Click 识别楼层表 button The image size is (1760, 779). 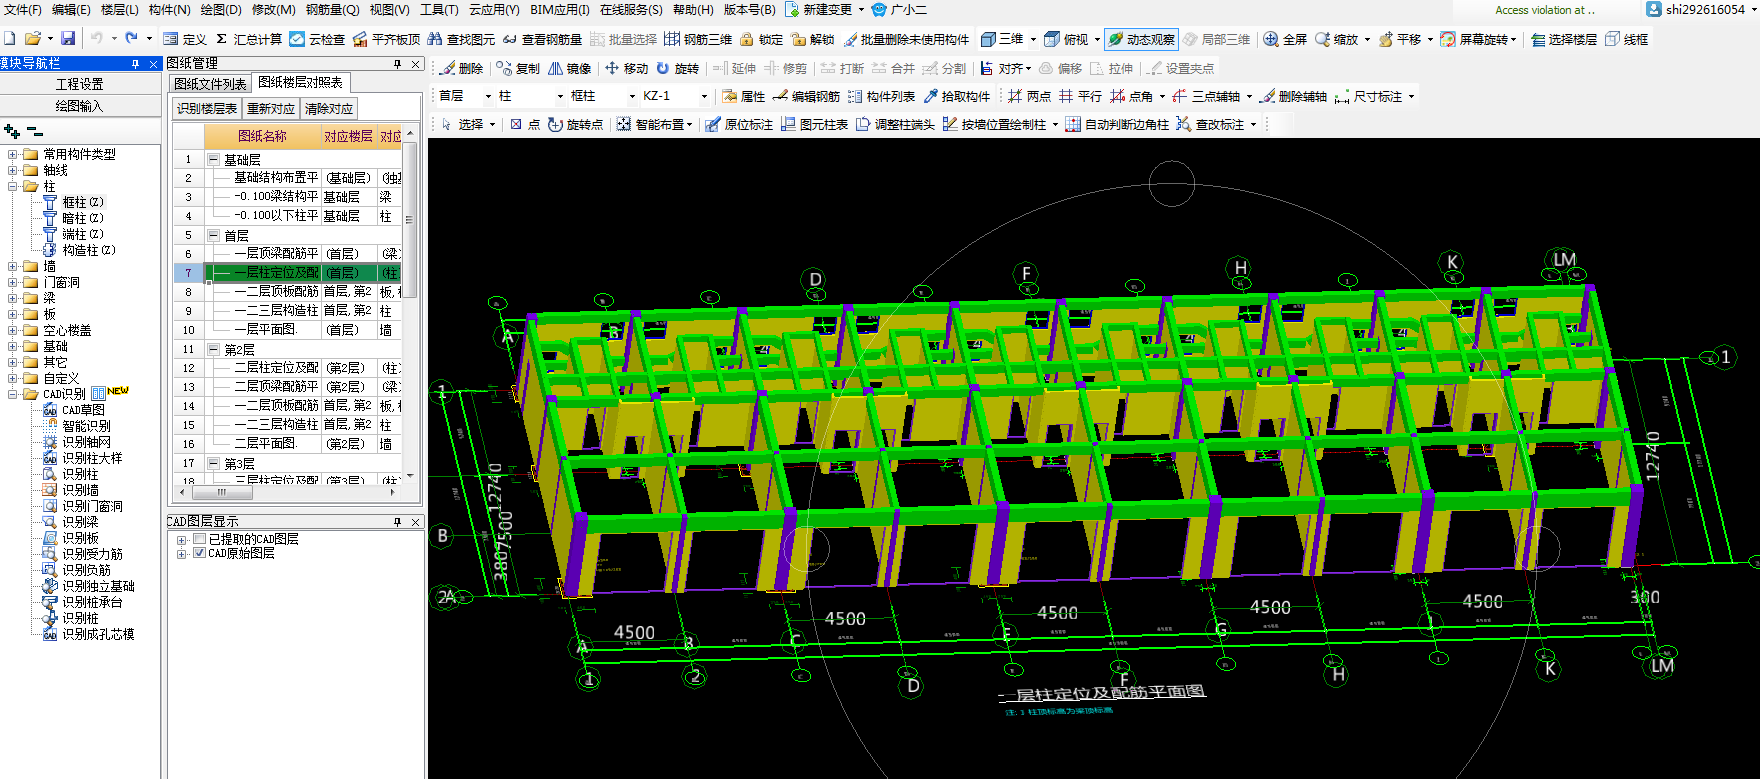pyautogui.click(x=207, y=108)
